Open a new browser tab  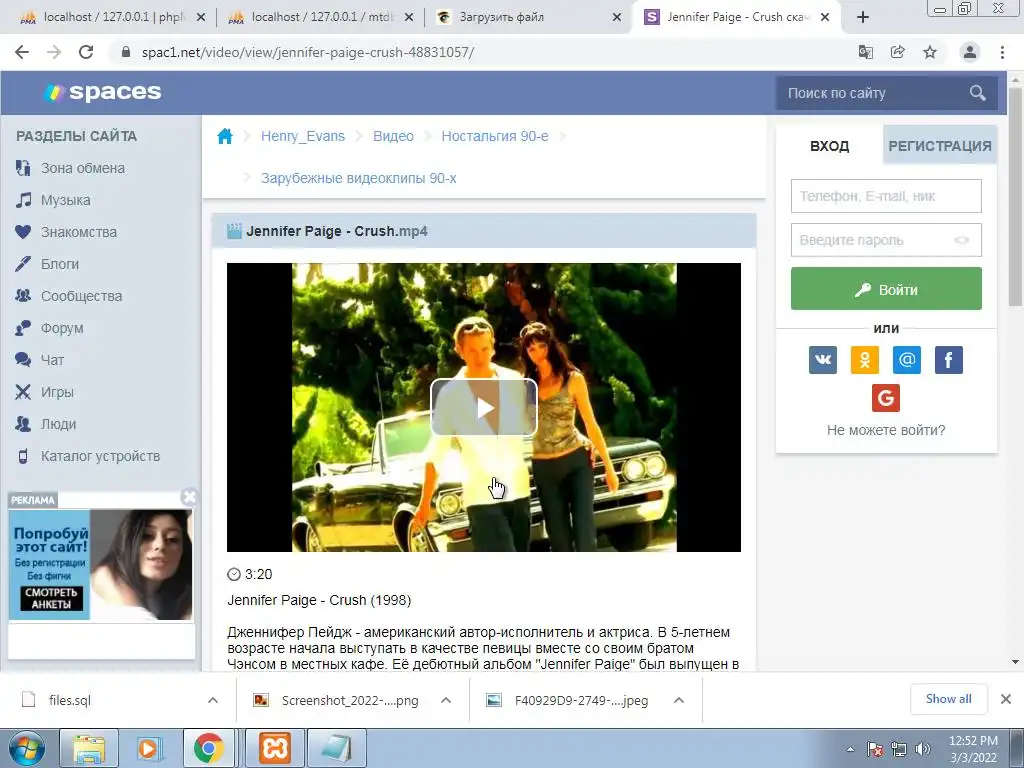tap(863, 18)
